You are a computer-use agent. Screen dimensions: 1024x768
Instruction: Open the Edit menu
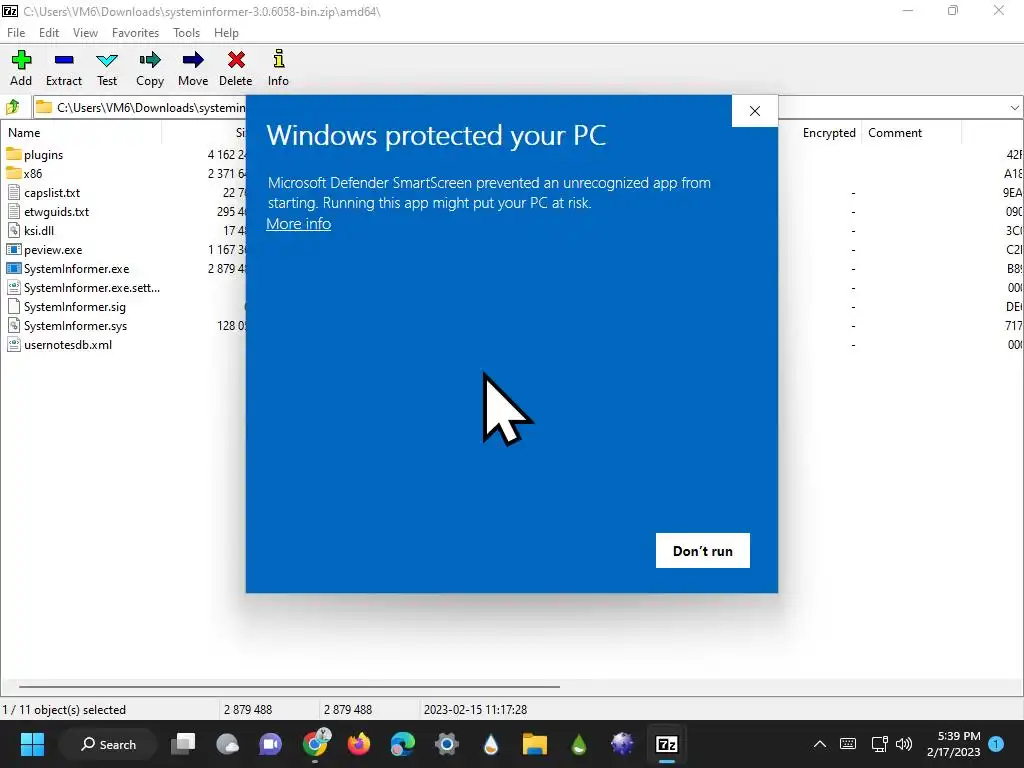pyautogui.click(x=49, y=33)
